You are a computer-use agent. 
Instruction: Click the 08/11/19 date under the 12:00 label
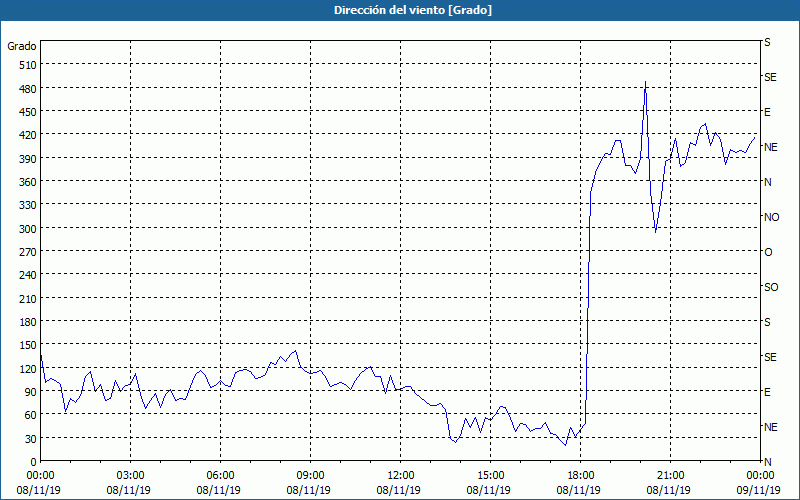tap(398, 490)
